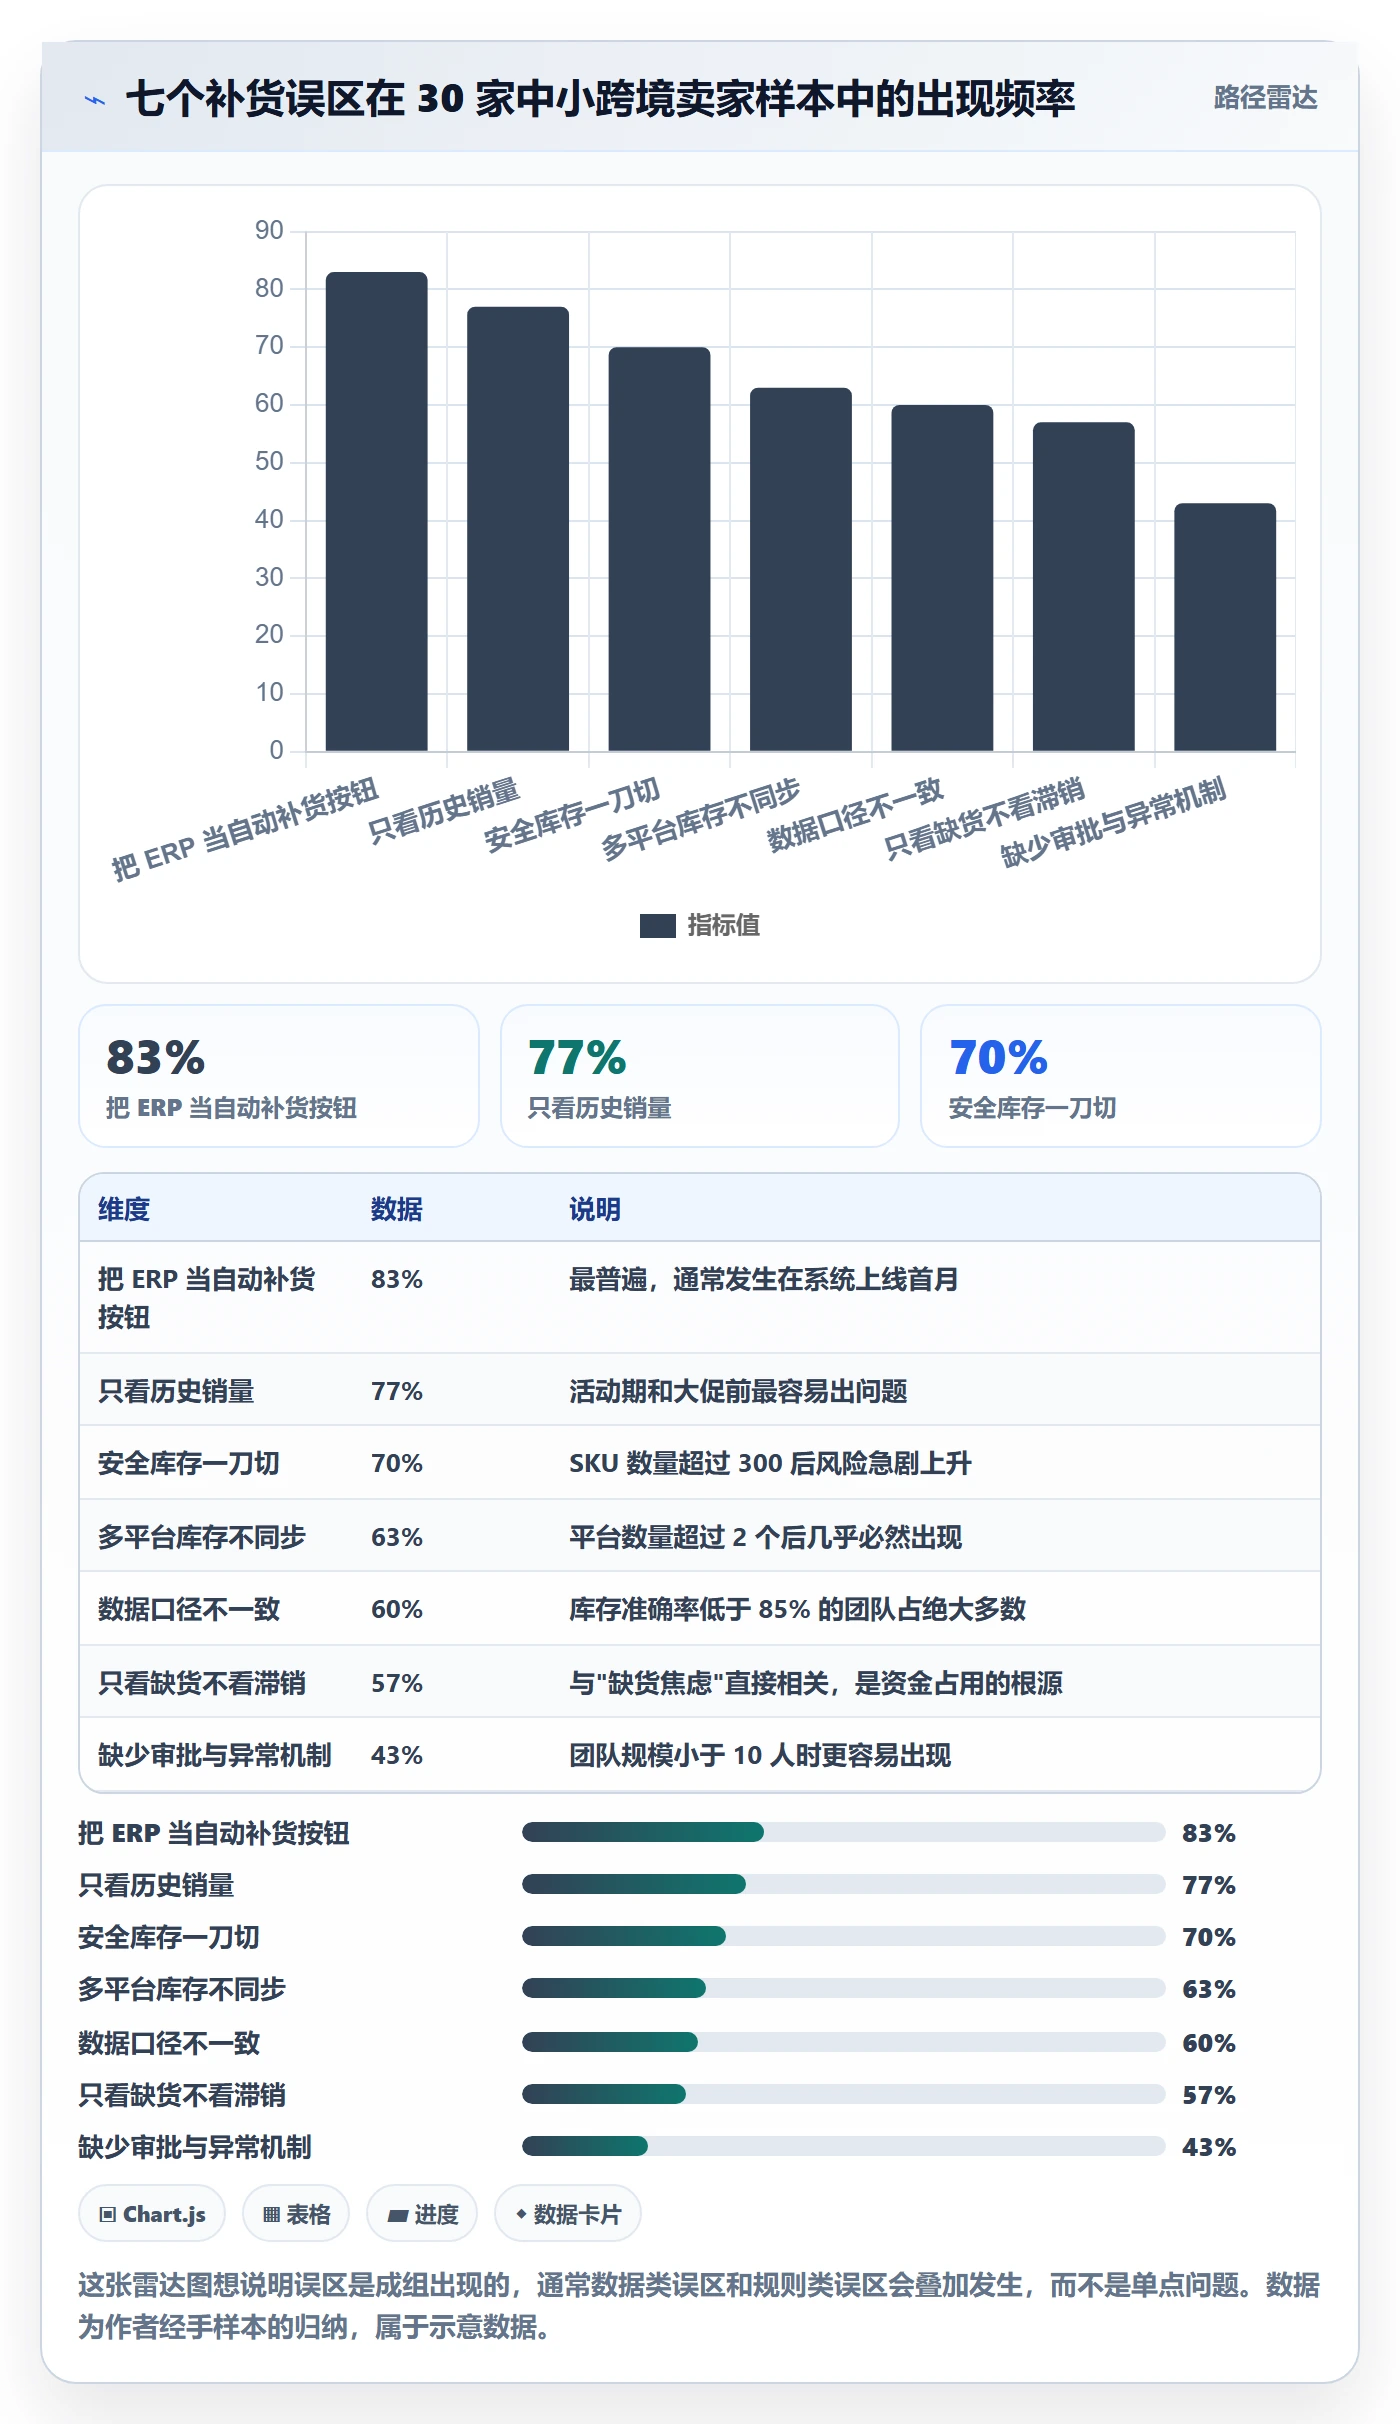Click the chart bar for 安全库存一刀切
Viewport: 1400px width, 2424px height.
[x=659, y=549]
